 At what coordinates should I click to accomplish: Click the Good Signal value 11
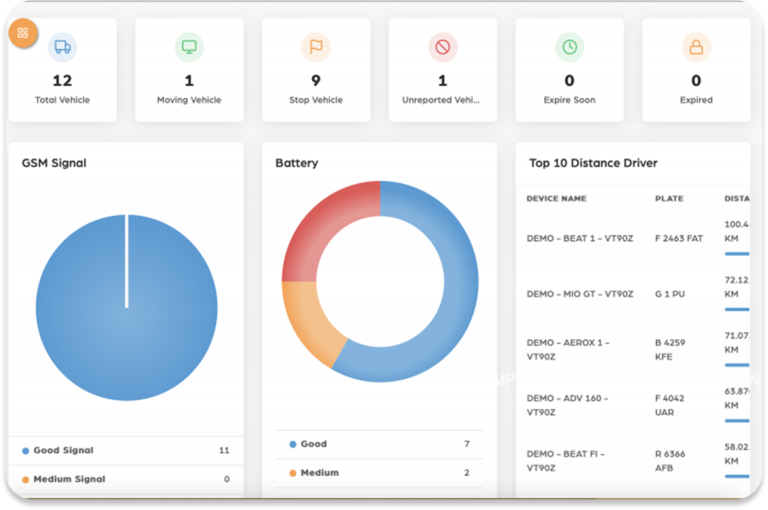point(224,450)
